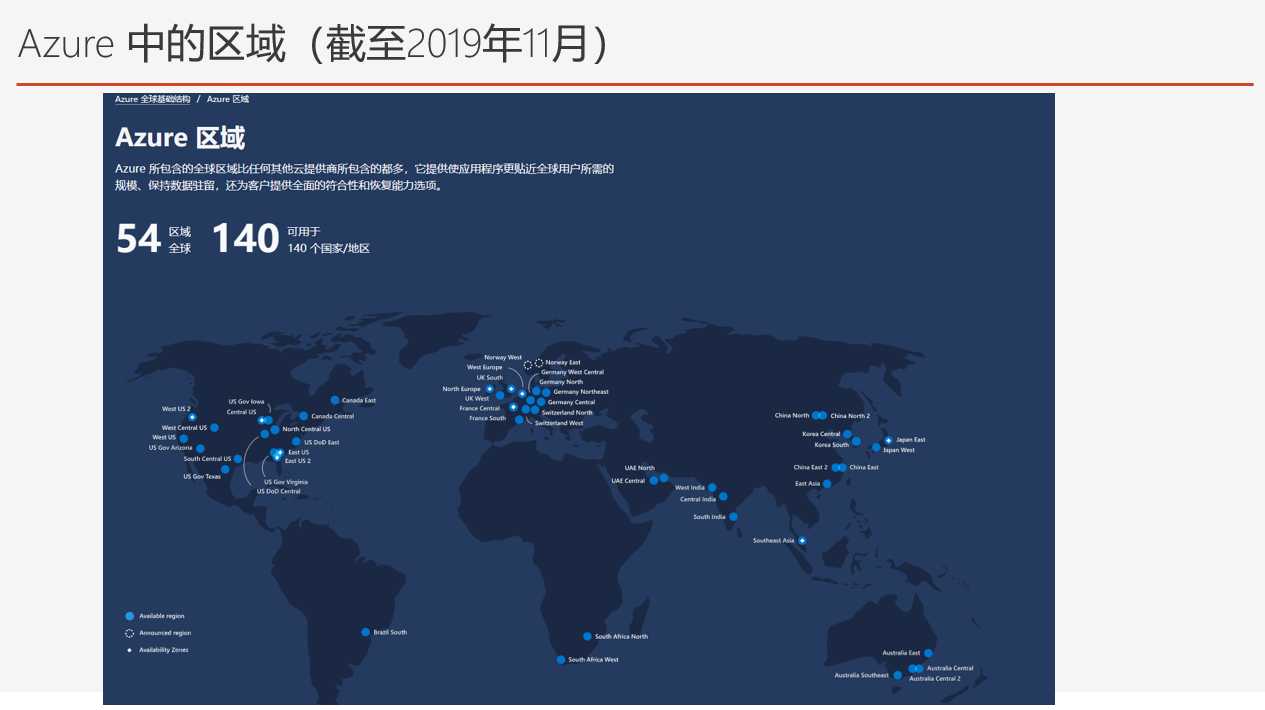Select the Japan East region marker
This screenshot has width=1265, height=710.
pyautogui.click(x=888, y=440)
